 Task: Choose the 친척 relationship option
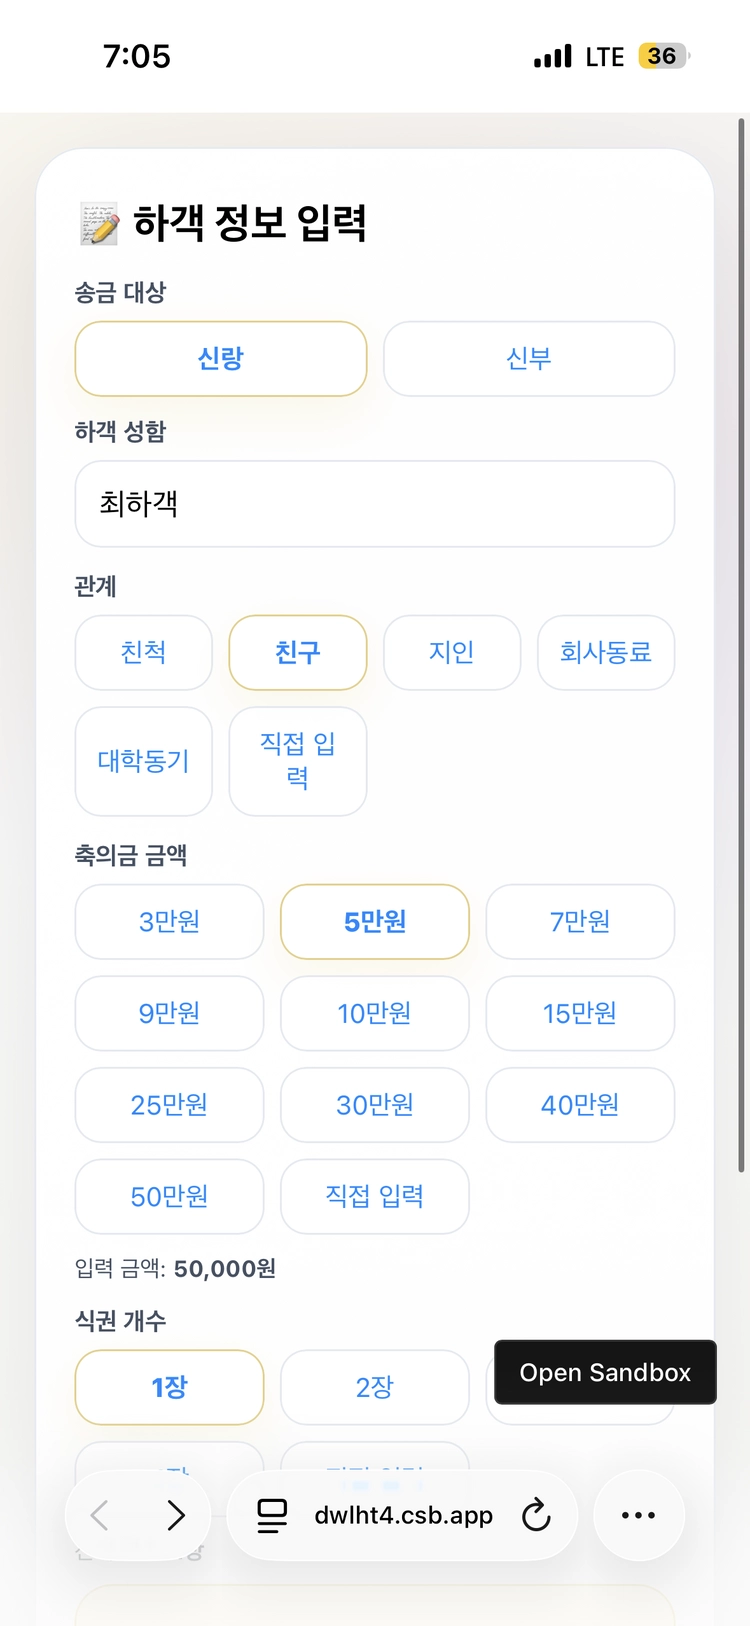pyautogui.click(x=144, y=653)
